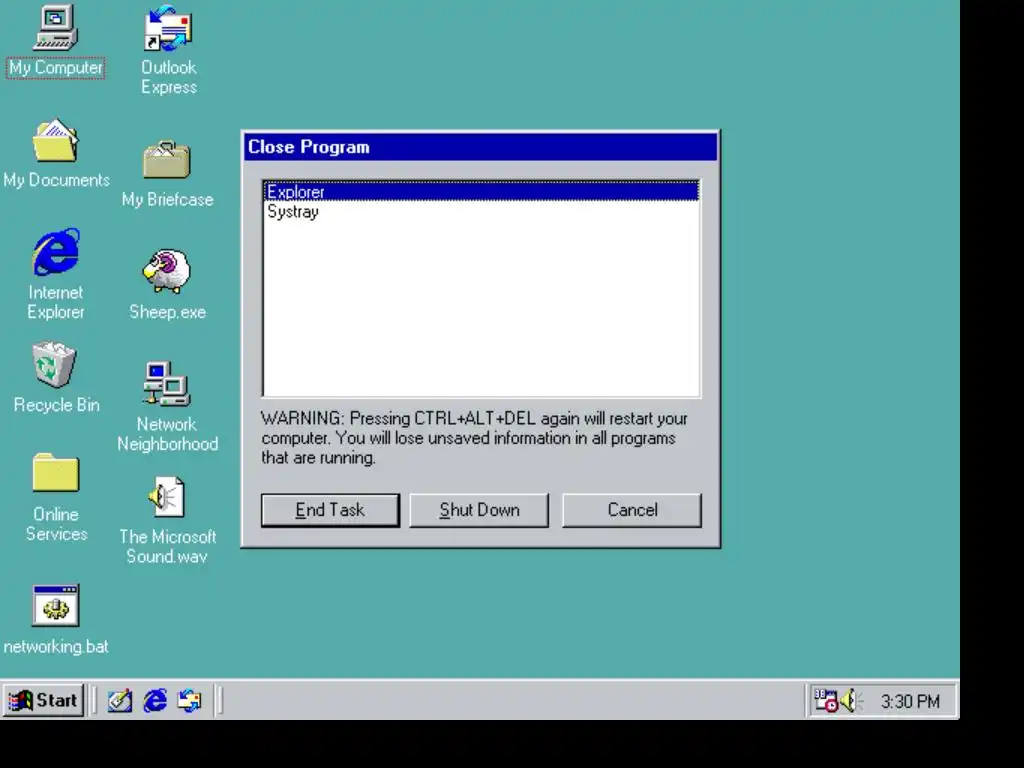The image size is (1024, 768).
Task: Click the Task Scheduler tray icon
Action: 825,701
